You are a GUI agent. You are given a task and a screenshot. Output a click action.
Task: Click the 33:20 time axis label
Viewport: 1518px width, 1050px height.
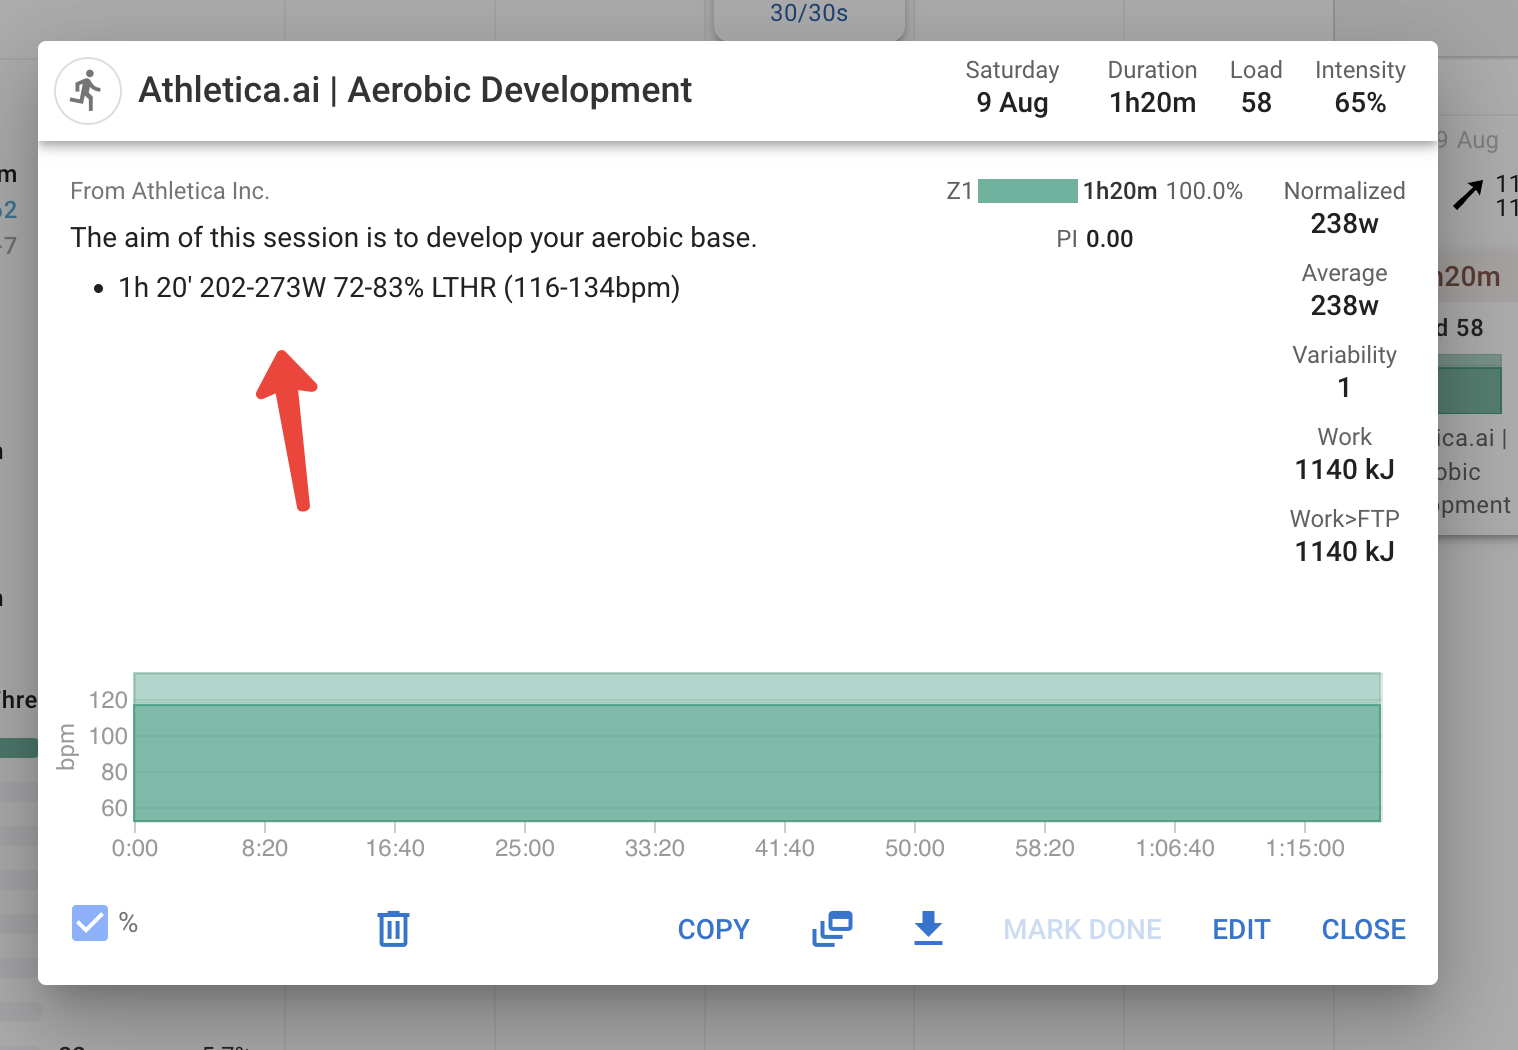pyautogui.click(x=654, y=848)
